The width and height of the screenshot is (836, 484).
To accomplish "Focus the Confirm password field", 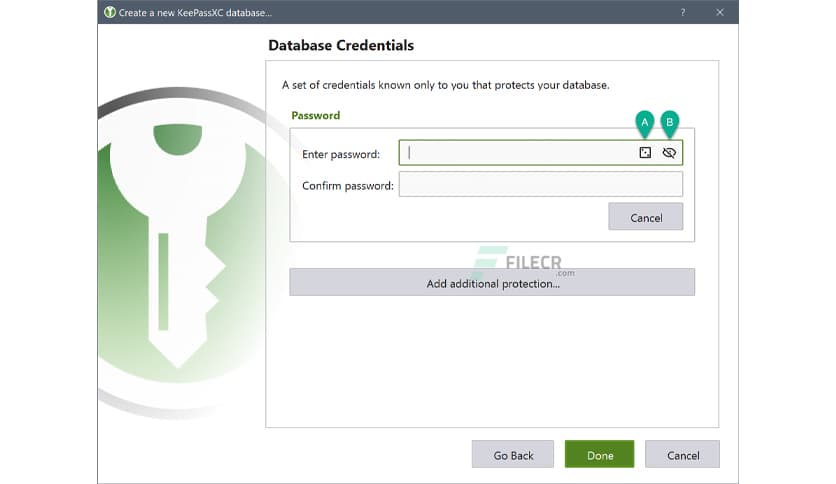I will coord(540,184).
